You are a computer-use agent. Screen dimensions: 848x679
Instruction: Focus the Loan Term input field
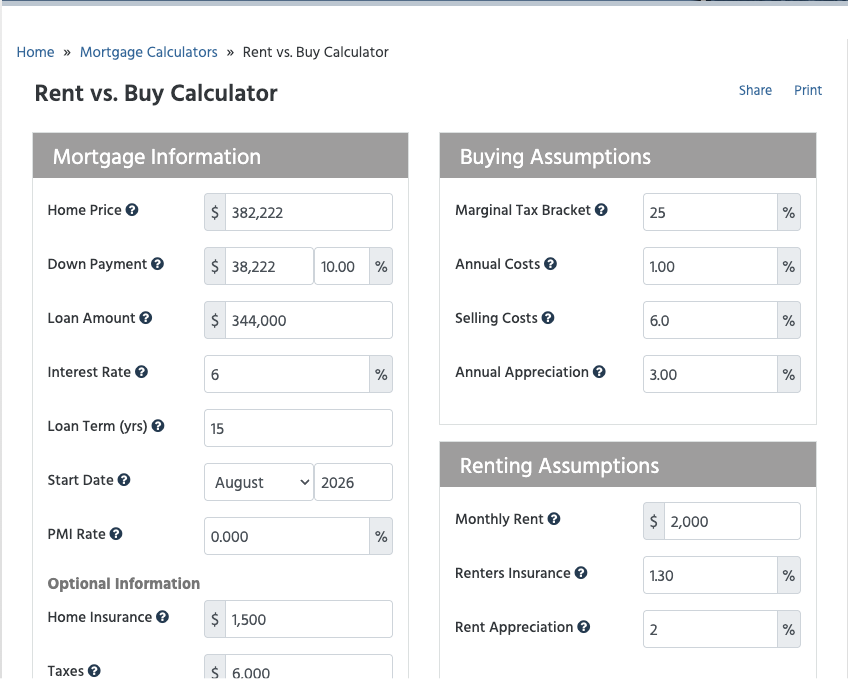[299, 428]
